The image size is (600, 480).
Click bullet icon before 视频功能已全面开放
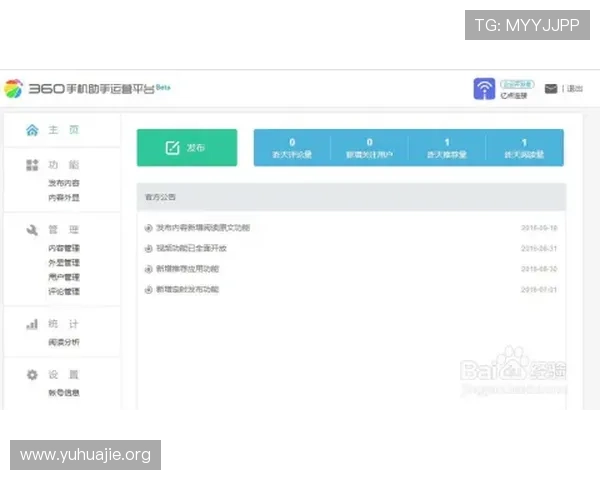tap(148, 249)
